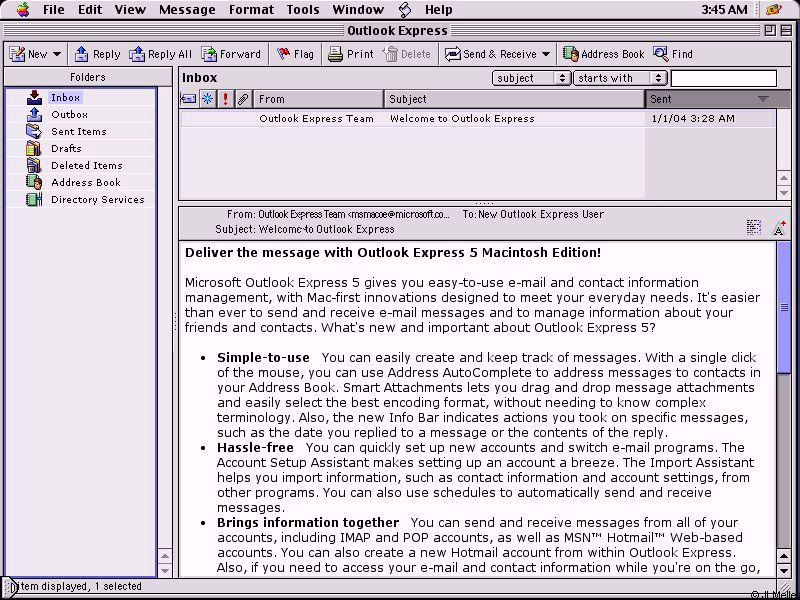Image resolution: width=800 pixels, height=600 pixels.
Task: Sort messages by the From column
Action: 318,99
